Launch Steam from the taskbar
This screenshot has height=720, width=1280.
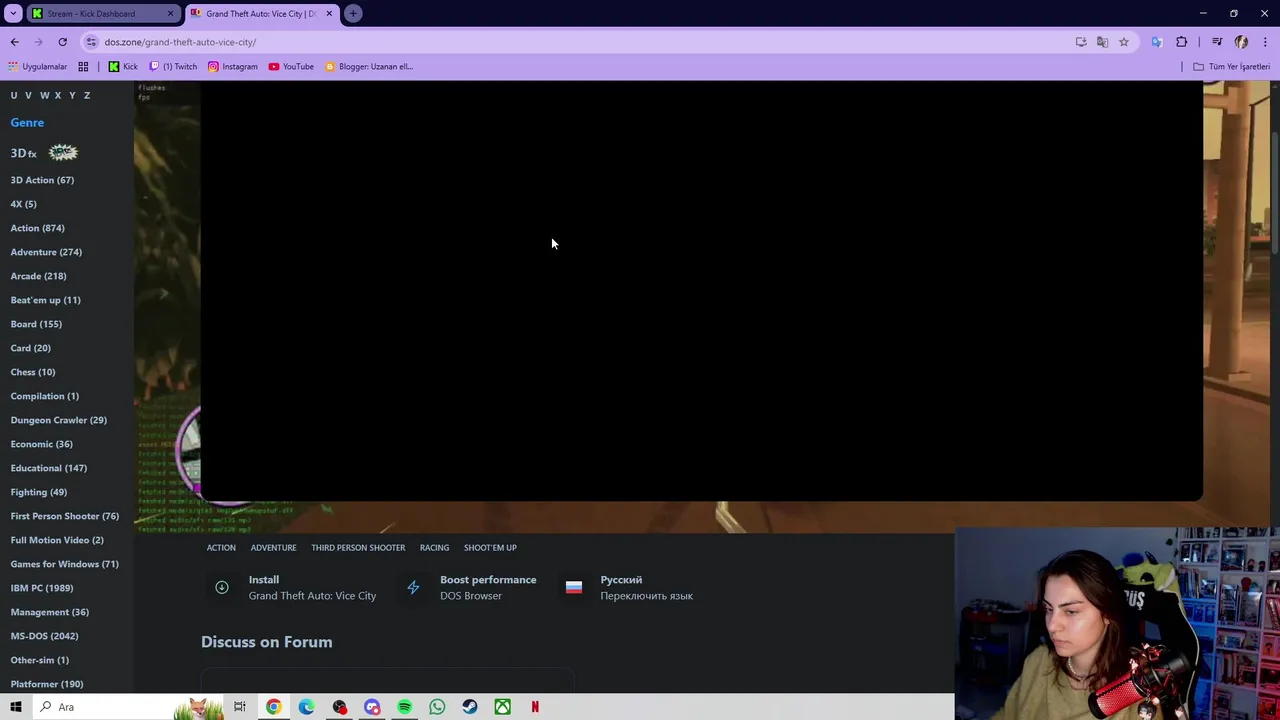(470, 707)
